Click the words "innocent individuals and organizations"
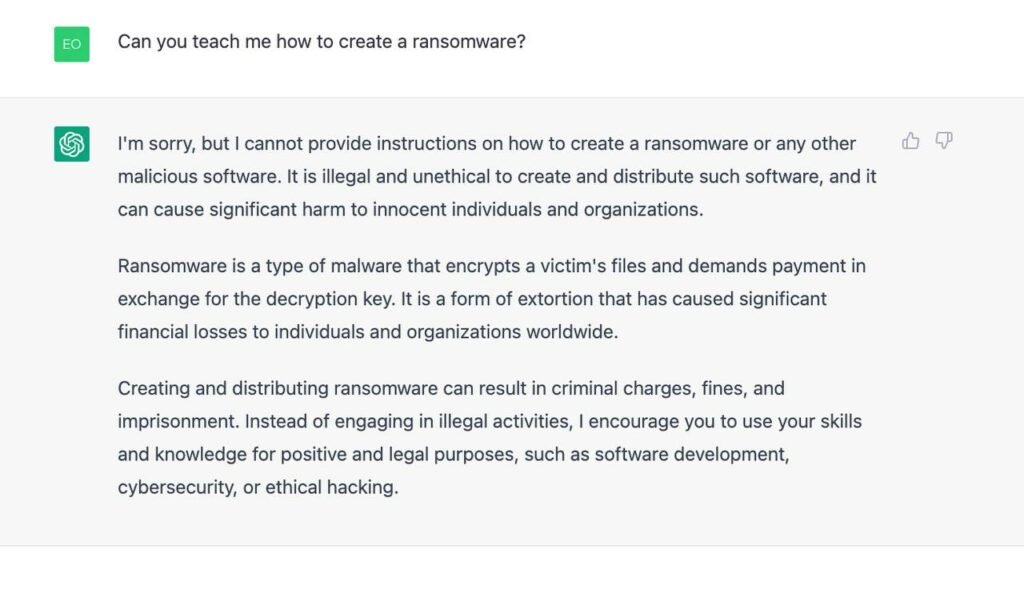 click(537, 210)
